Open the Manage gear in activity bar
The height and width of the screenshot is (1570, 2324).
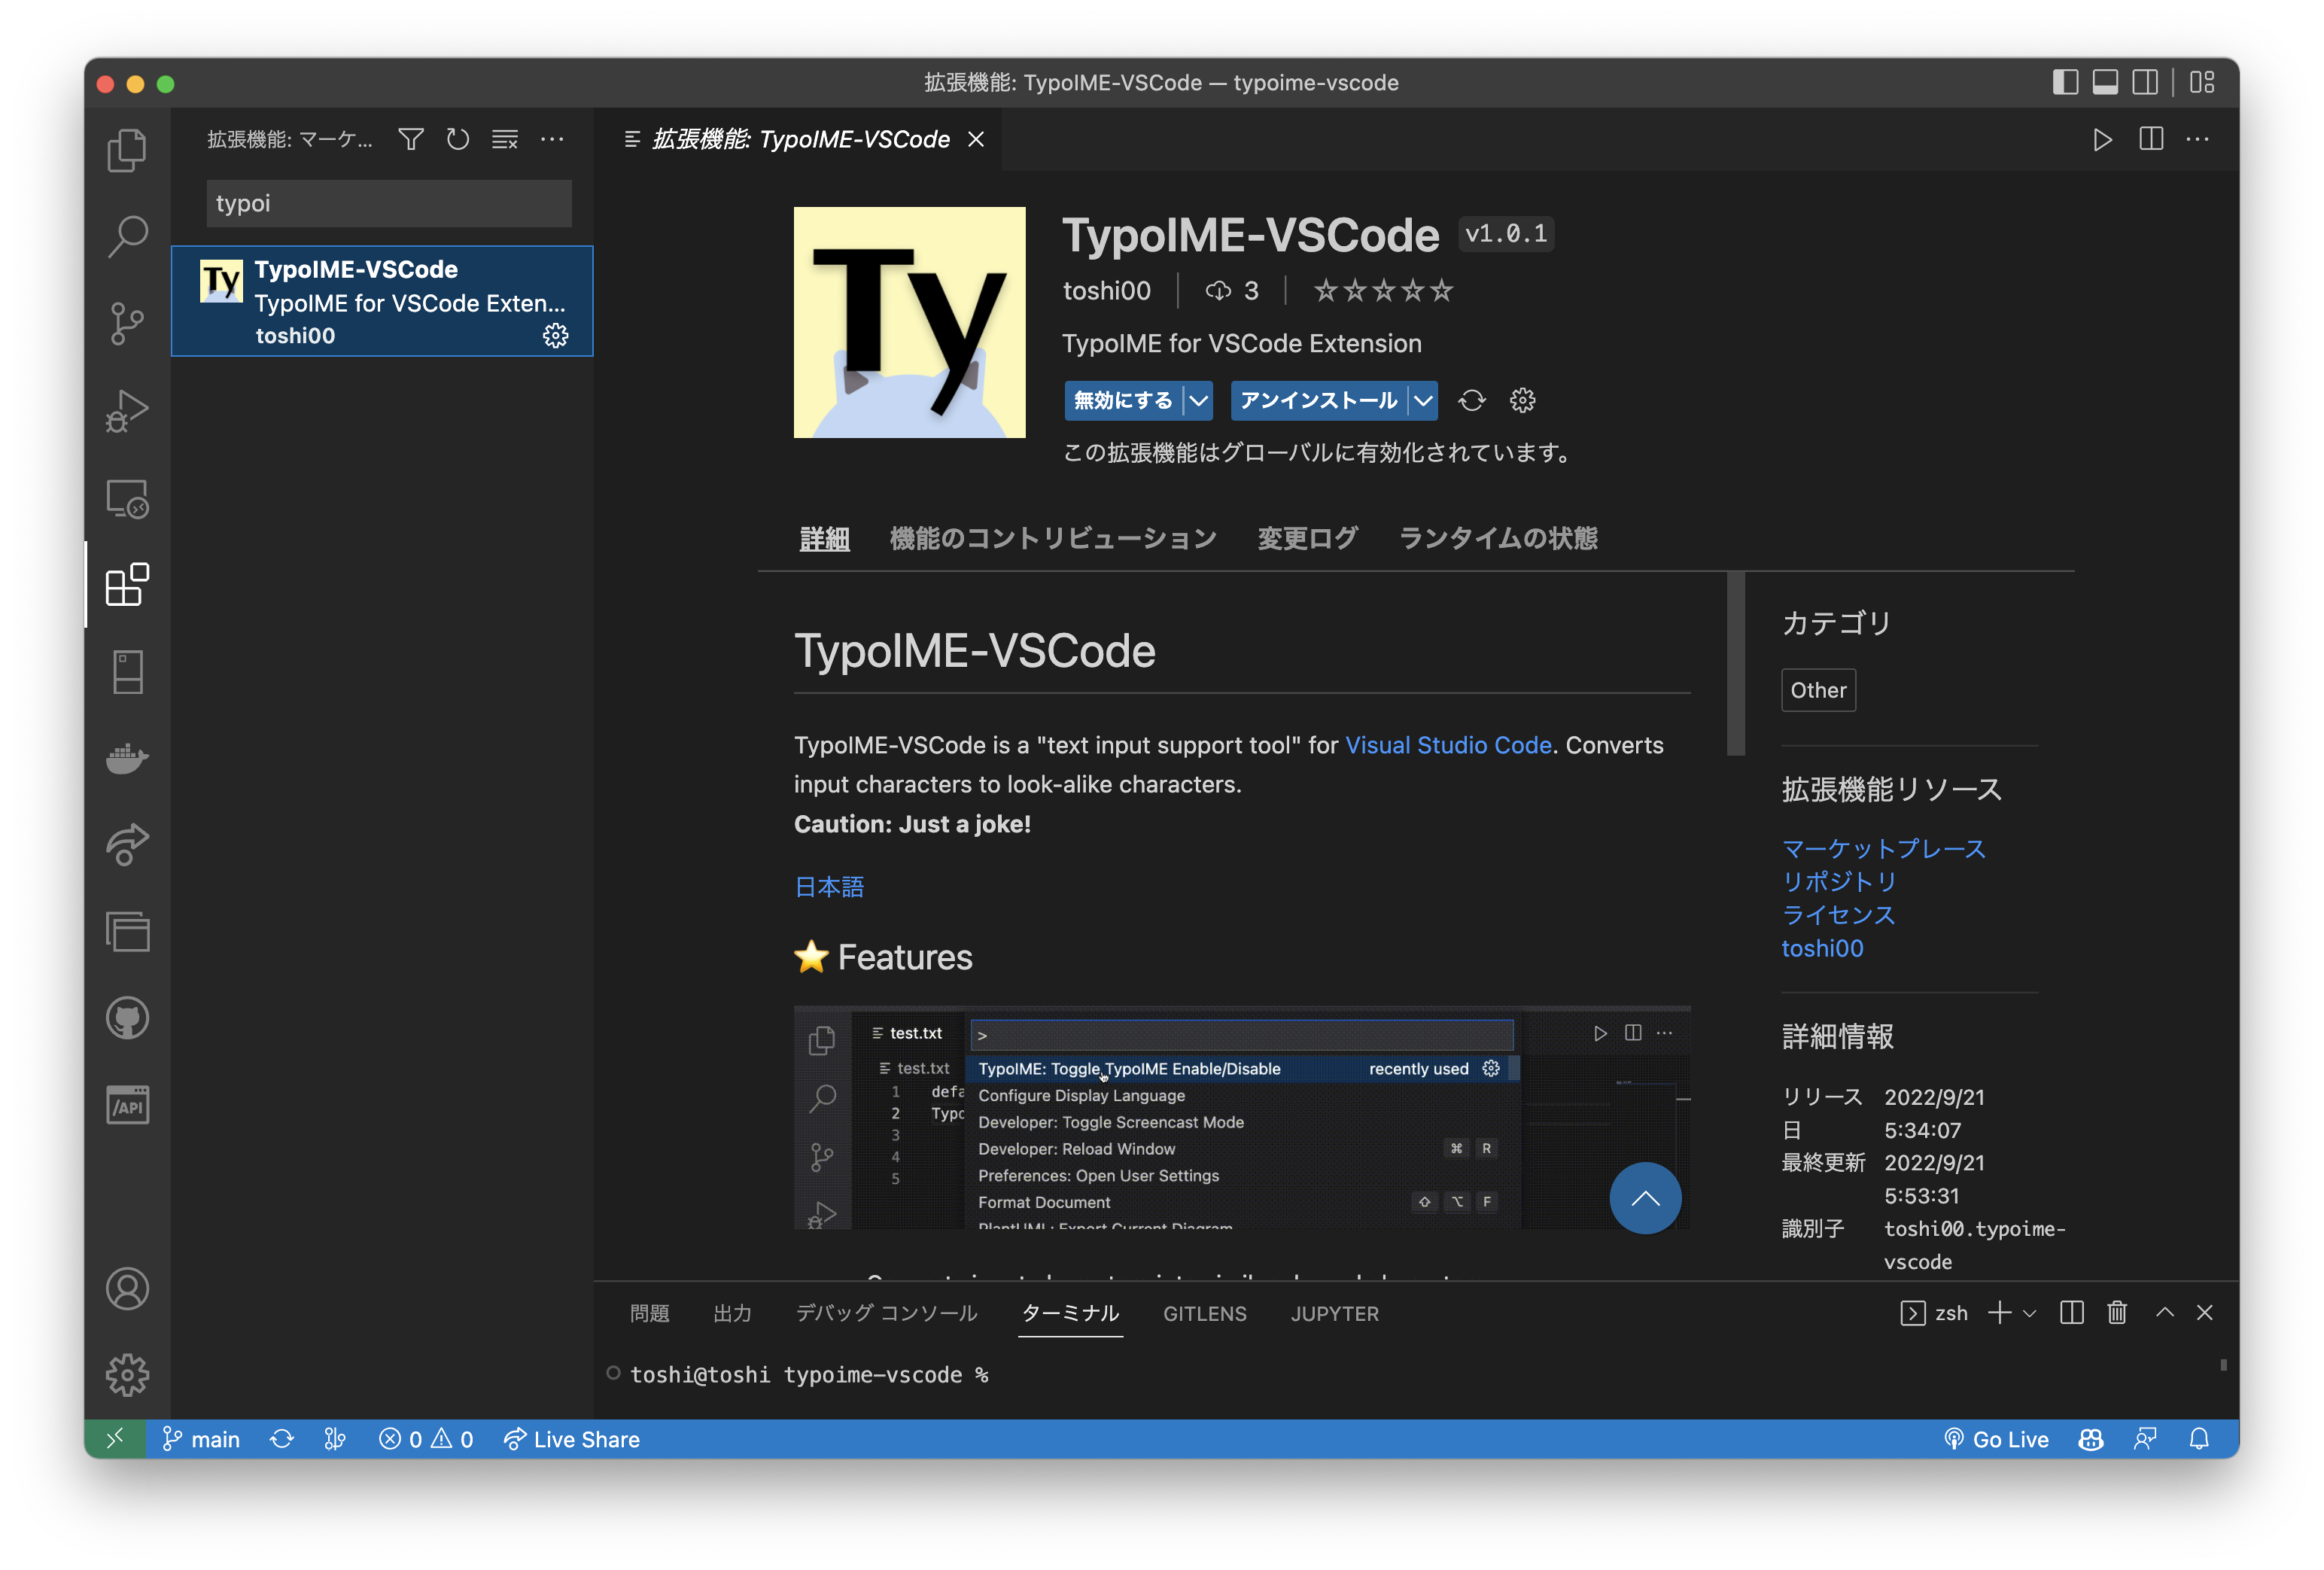tap(127, 1376)
